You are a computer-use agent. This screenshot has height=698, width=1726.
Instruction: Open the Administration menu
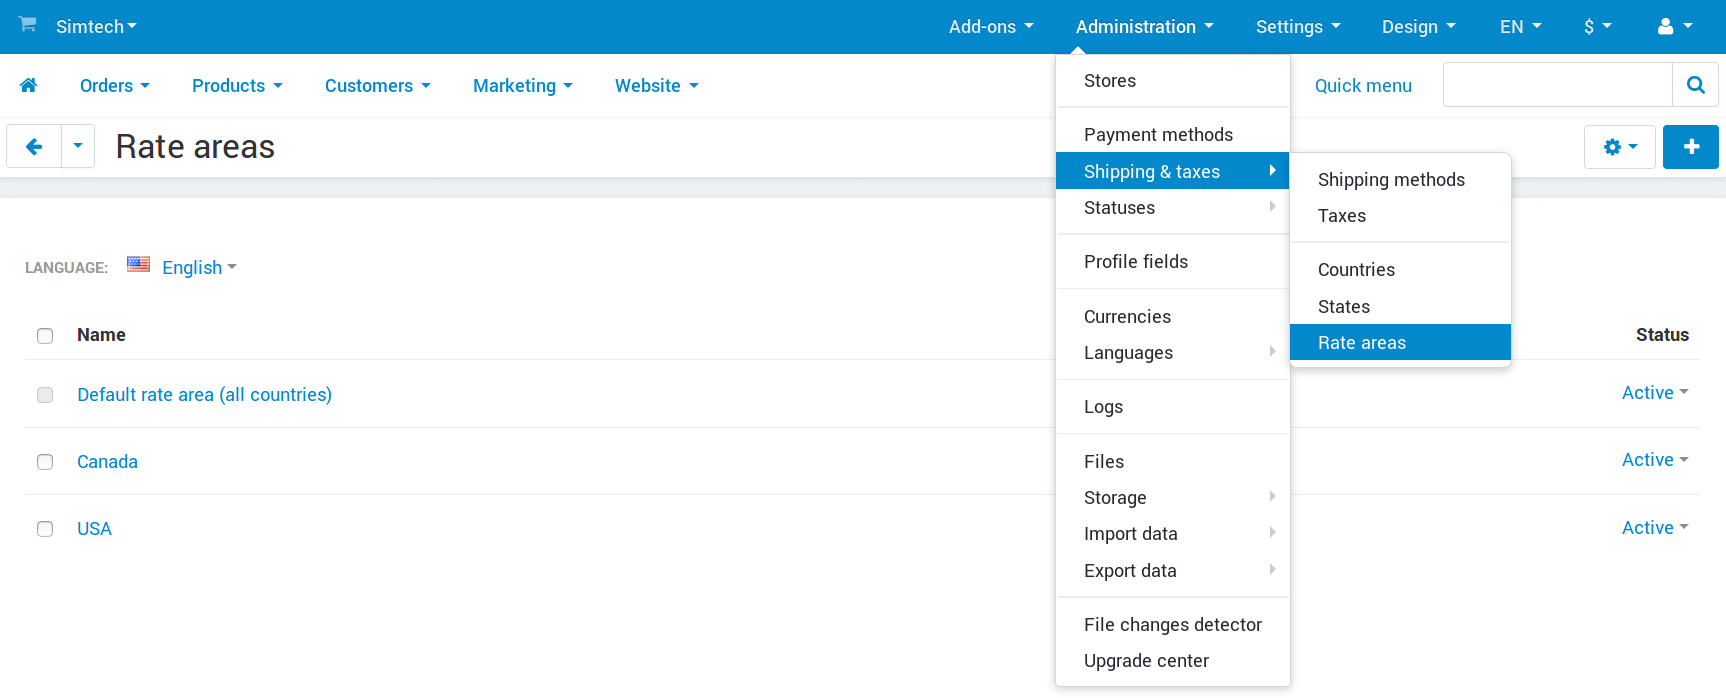[1145, 27]
